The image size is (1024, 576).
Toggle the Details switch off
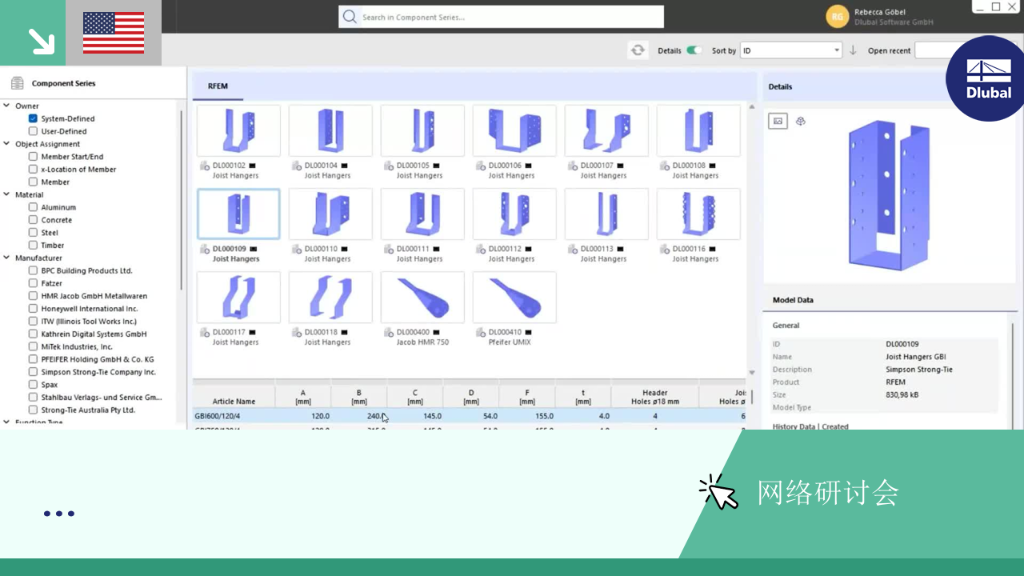(x=694, y=50)
